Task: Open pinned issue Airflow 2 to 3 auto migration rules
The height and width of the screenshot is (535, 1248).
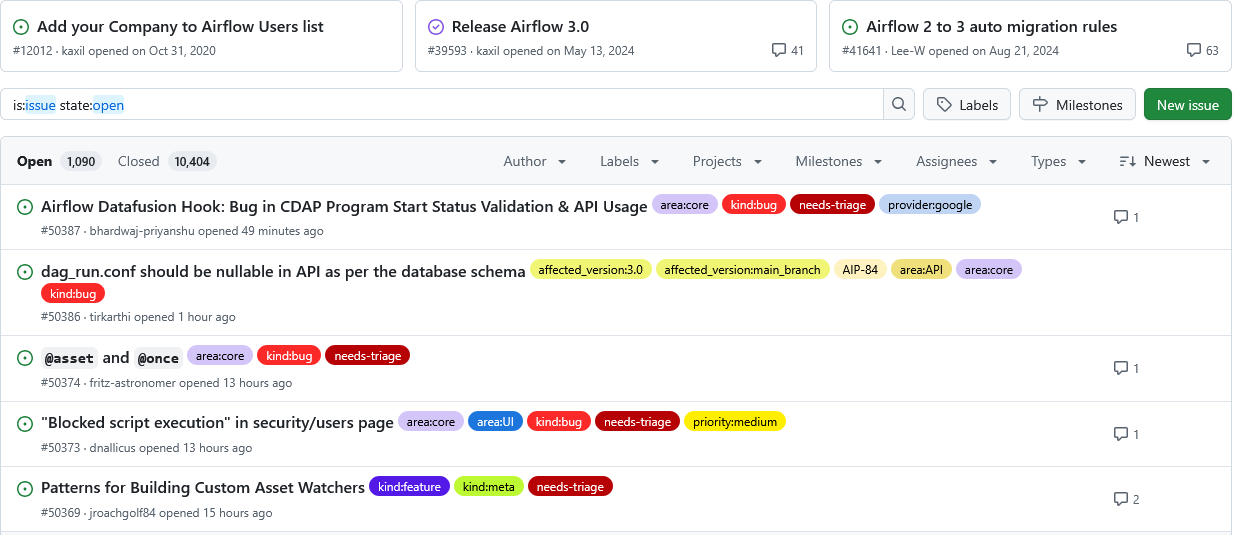Action: [x=992, y=27]
